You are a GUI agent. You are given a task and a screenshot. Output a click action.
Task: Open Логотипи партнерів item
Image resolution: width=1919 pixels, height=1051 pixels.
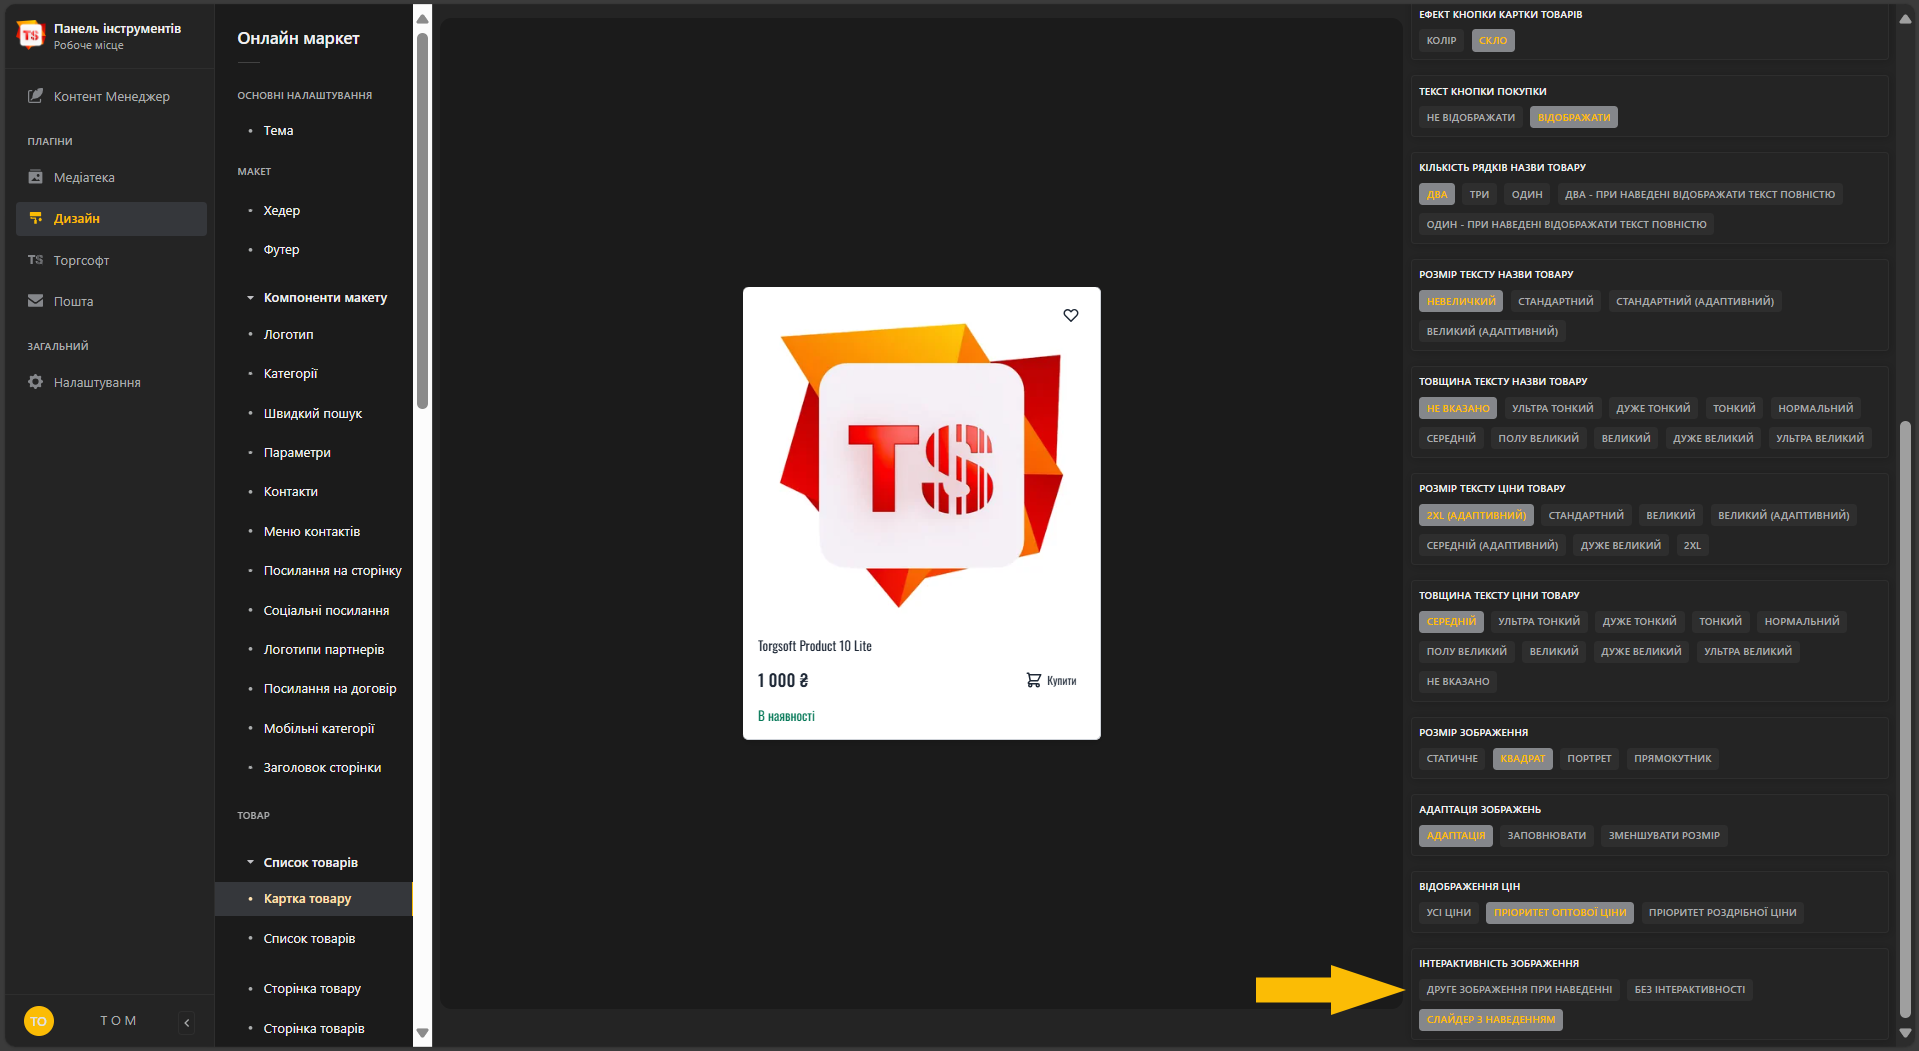click(x=324, y=650)
